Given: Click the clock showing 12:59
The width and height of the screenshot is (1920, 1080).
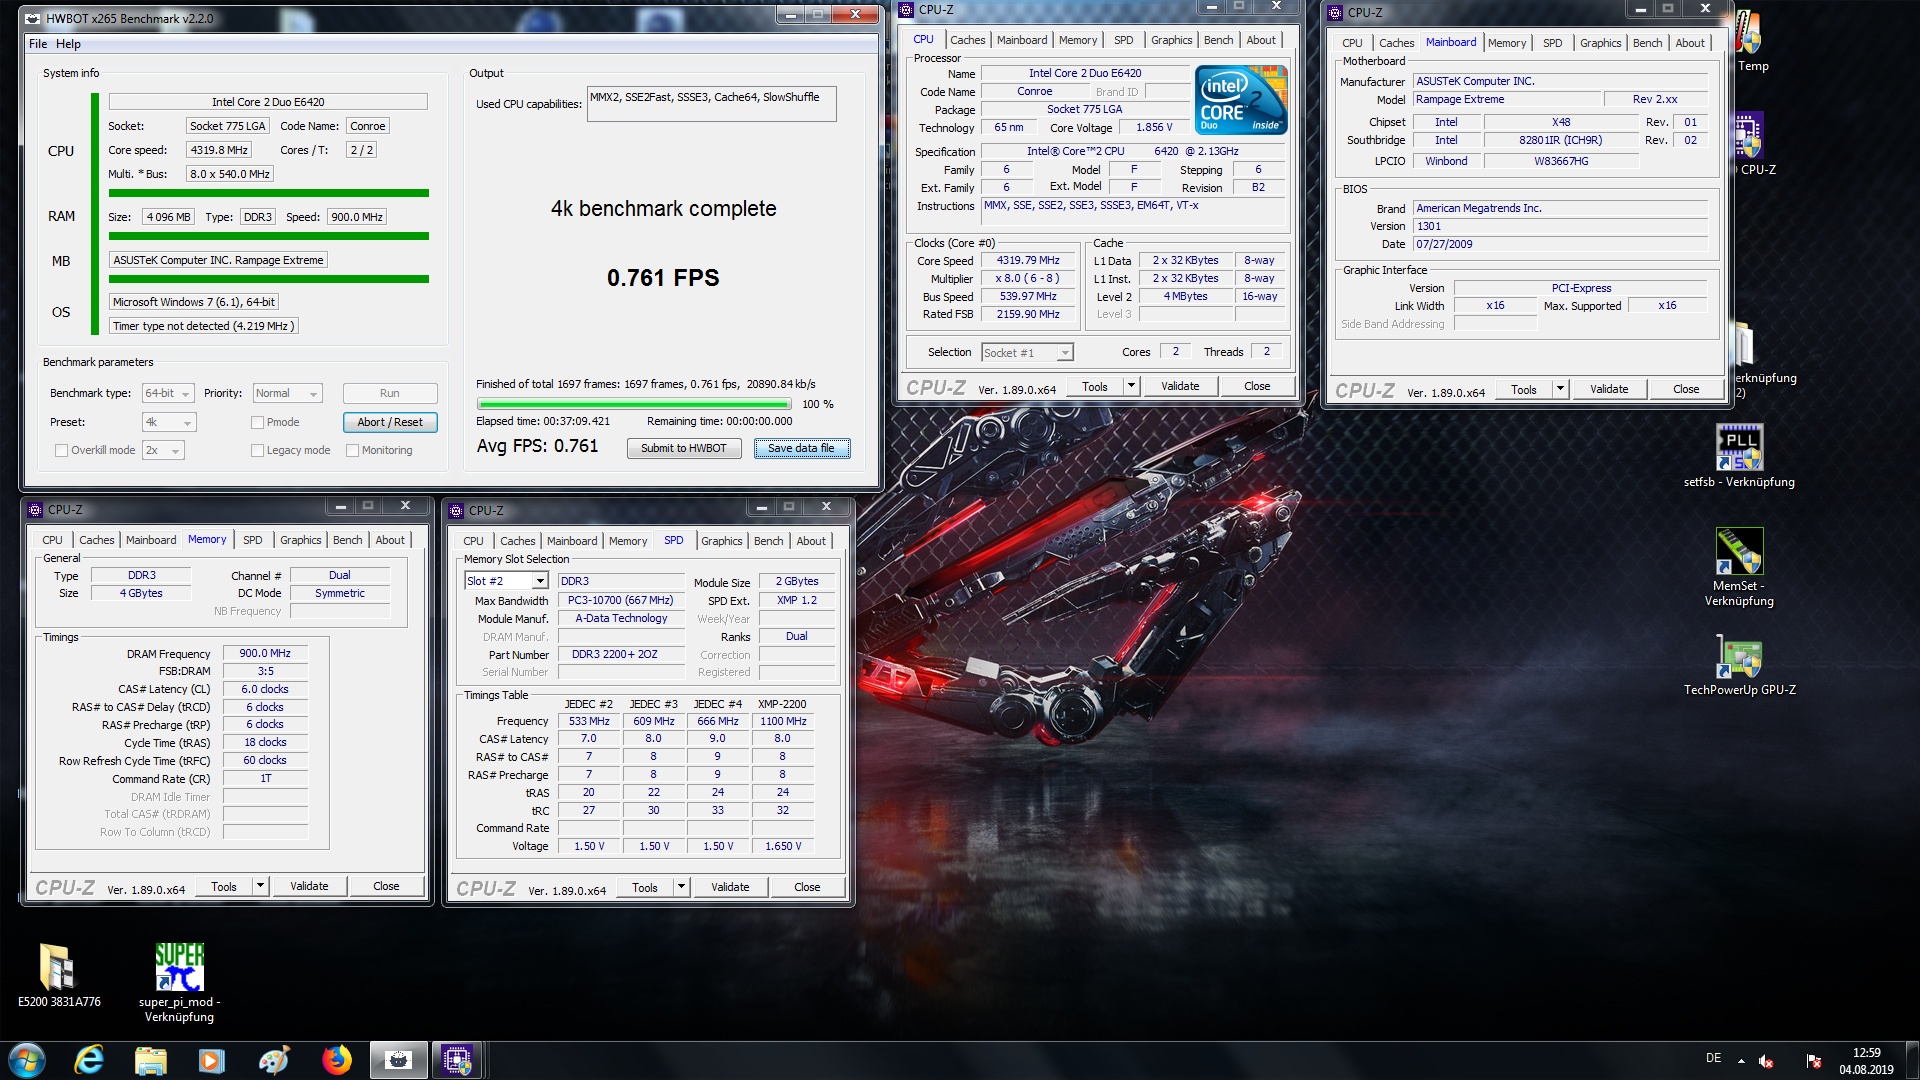Looking at the screenshot, I should [x=1866, y=1053].
